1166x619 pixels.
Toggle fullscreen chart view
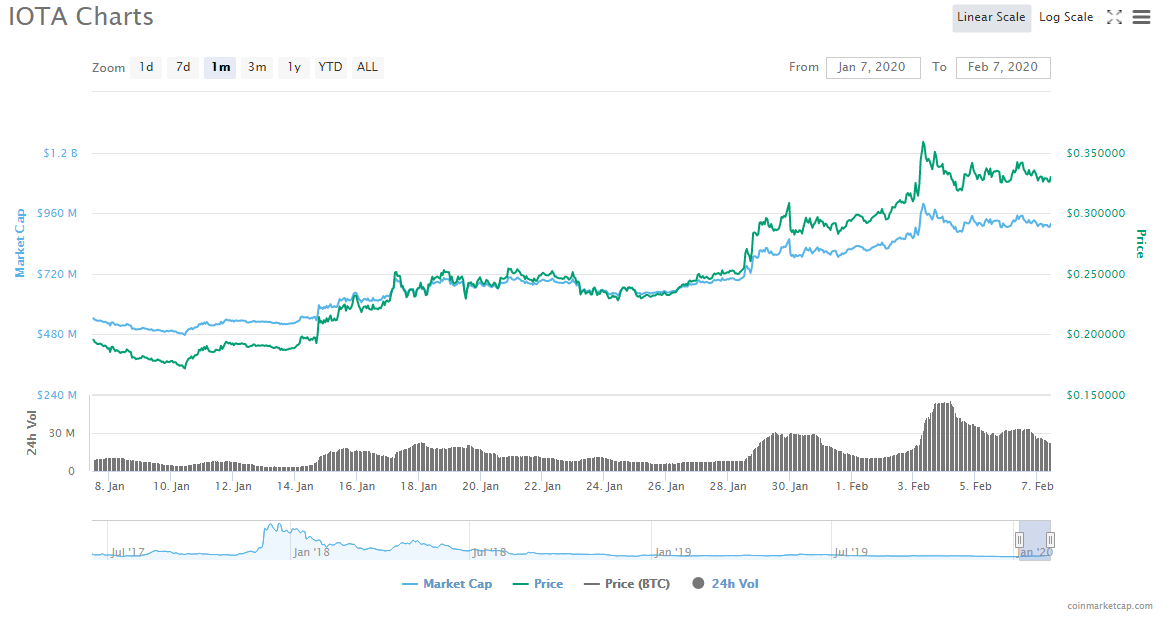1114,17
